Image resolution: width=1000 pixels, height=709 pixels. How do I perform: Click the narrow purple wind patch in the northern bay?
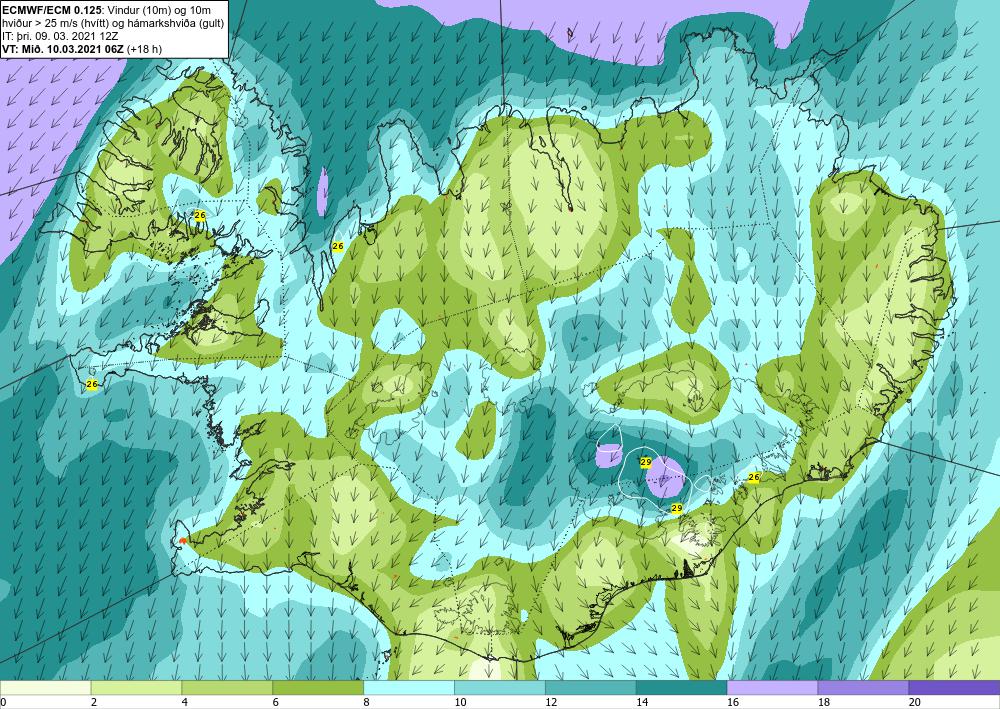(323, 190)
